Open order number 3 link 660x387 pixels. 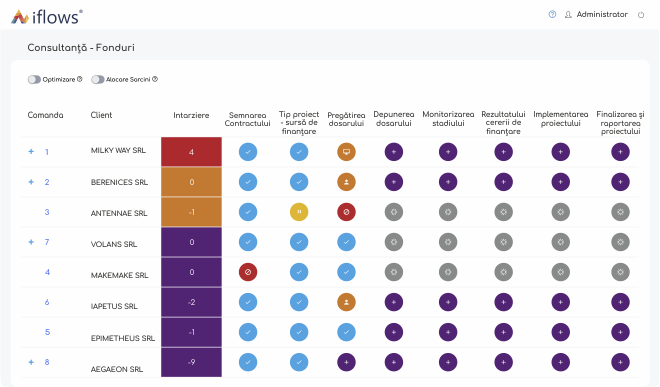(x=47, y=212)
